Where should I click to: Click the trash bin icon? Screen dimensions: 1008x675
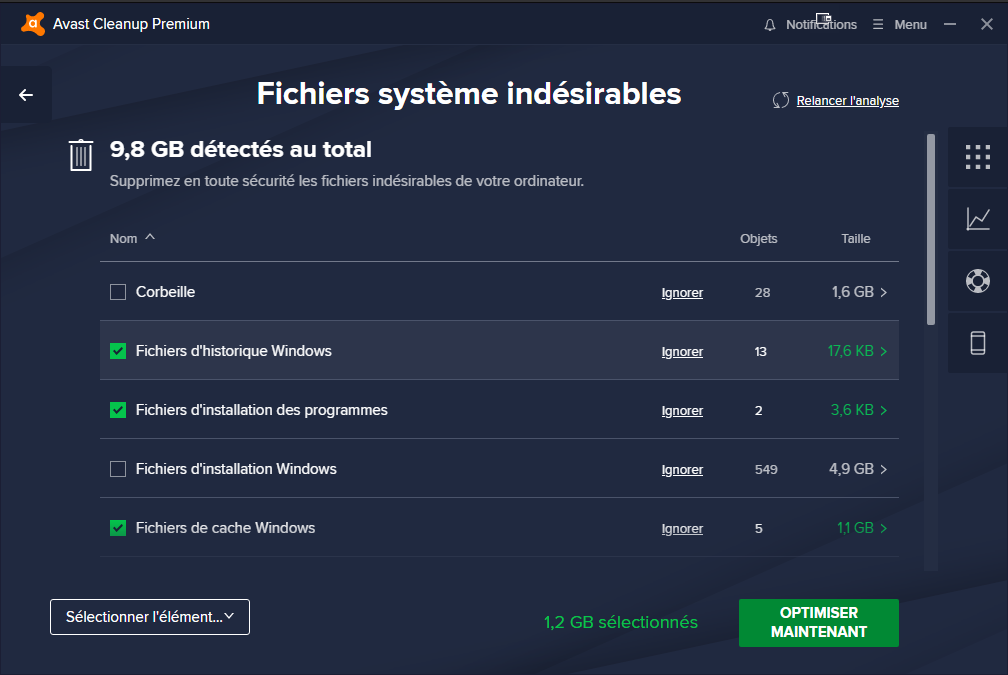(81, 155)
